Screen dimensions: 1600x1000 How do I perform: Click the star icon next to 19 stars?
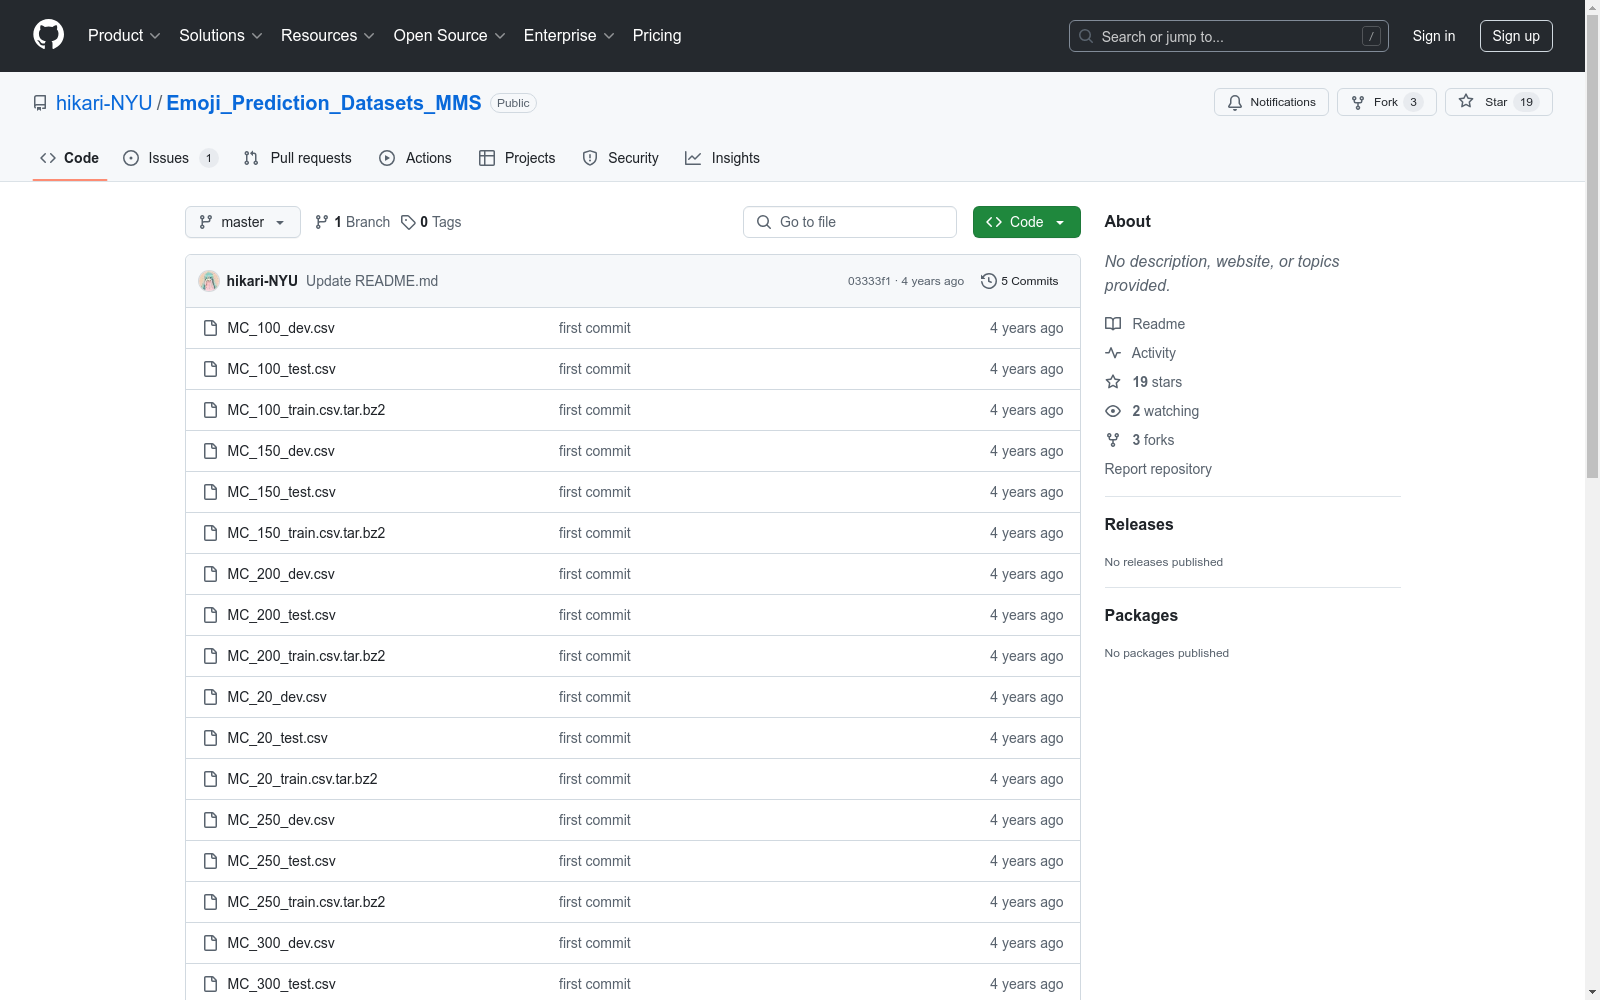[1113, 382]
